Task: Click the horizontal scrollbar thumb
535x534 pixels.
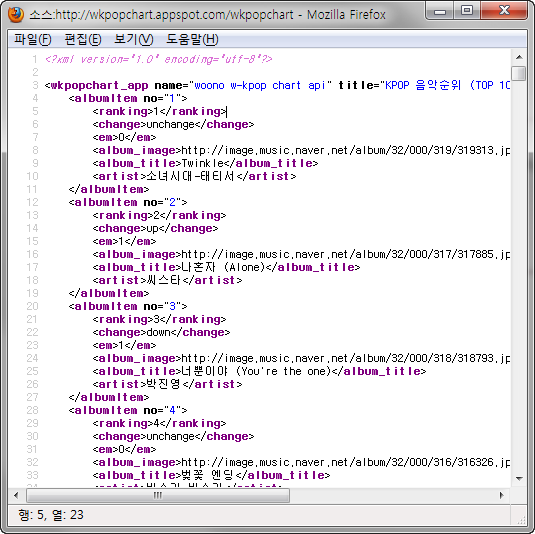Action: point(158,495)
